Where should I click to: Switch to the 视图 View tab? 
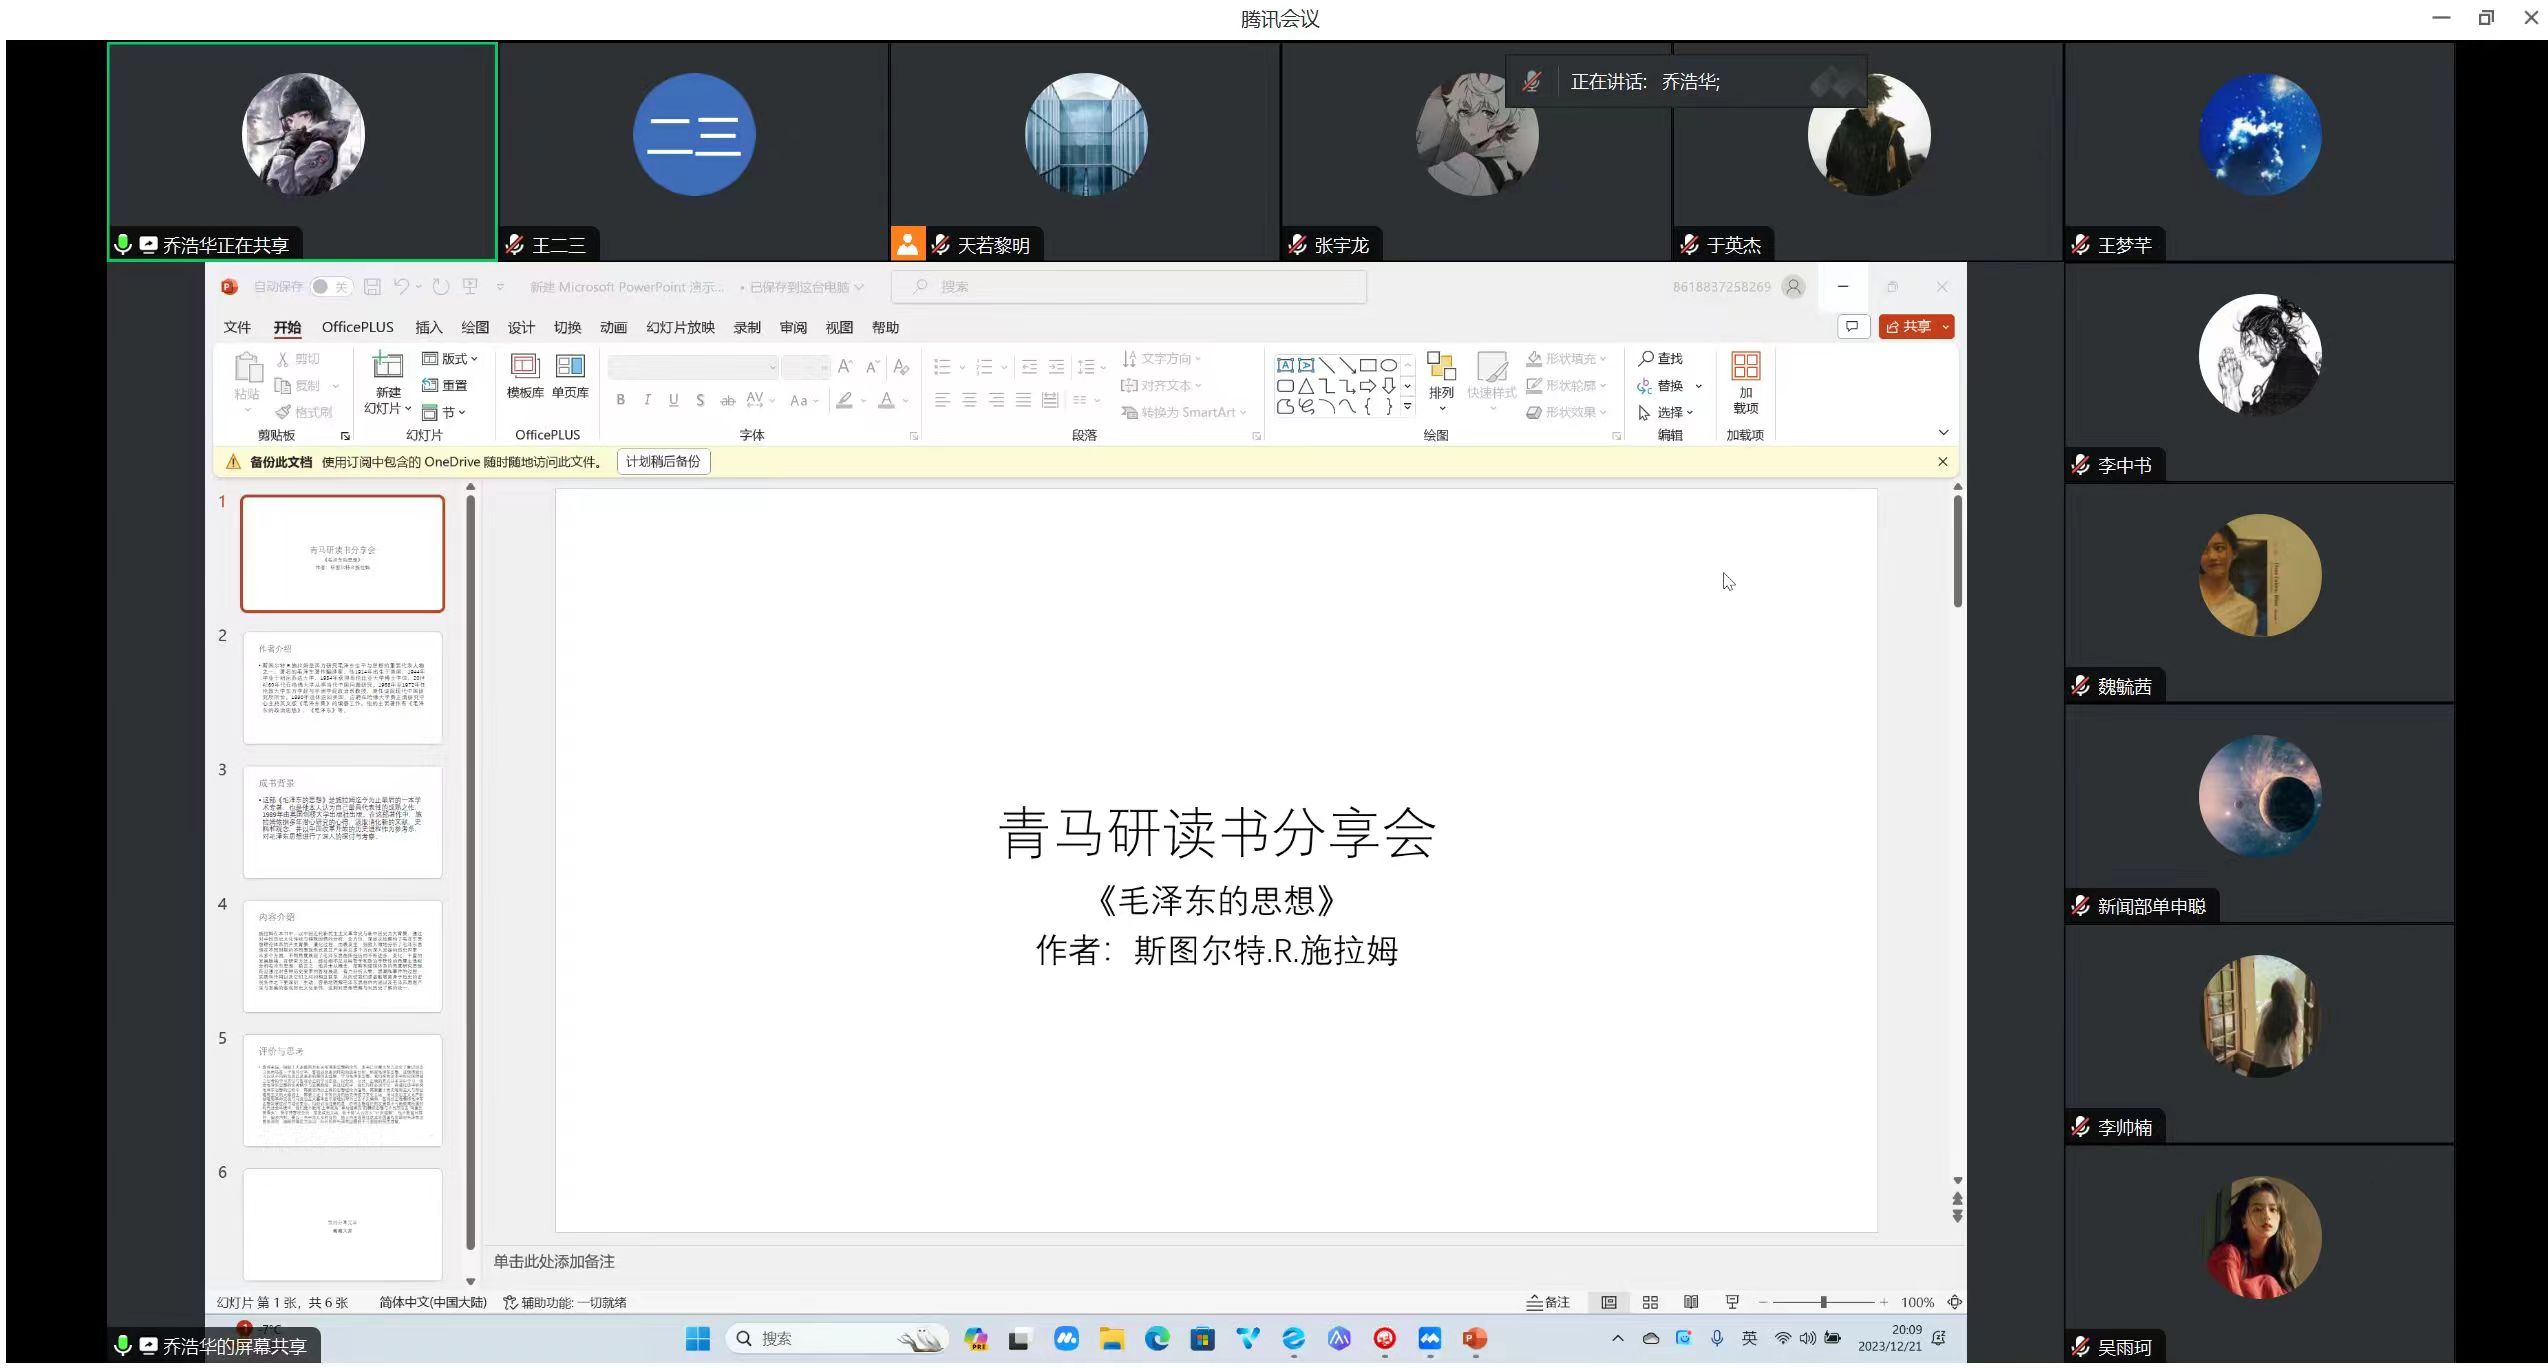[839, 327]
